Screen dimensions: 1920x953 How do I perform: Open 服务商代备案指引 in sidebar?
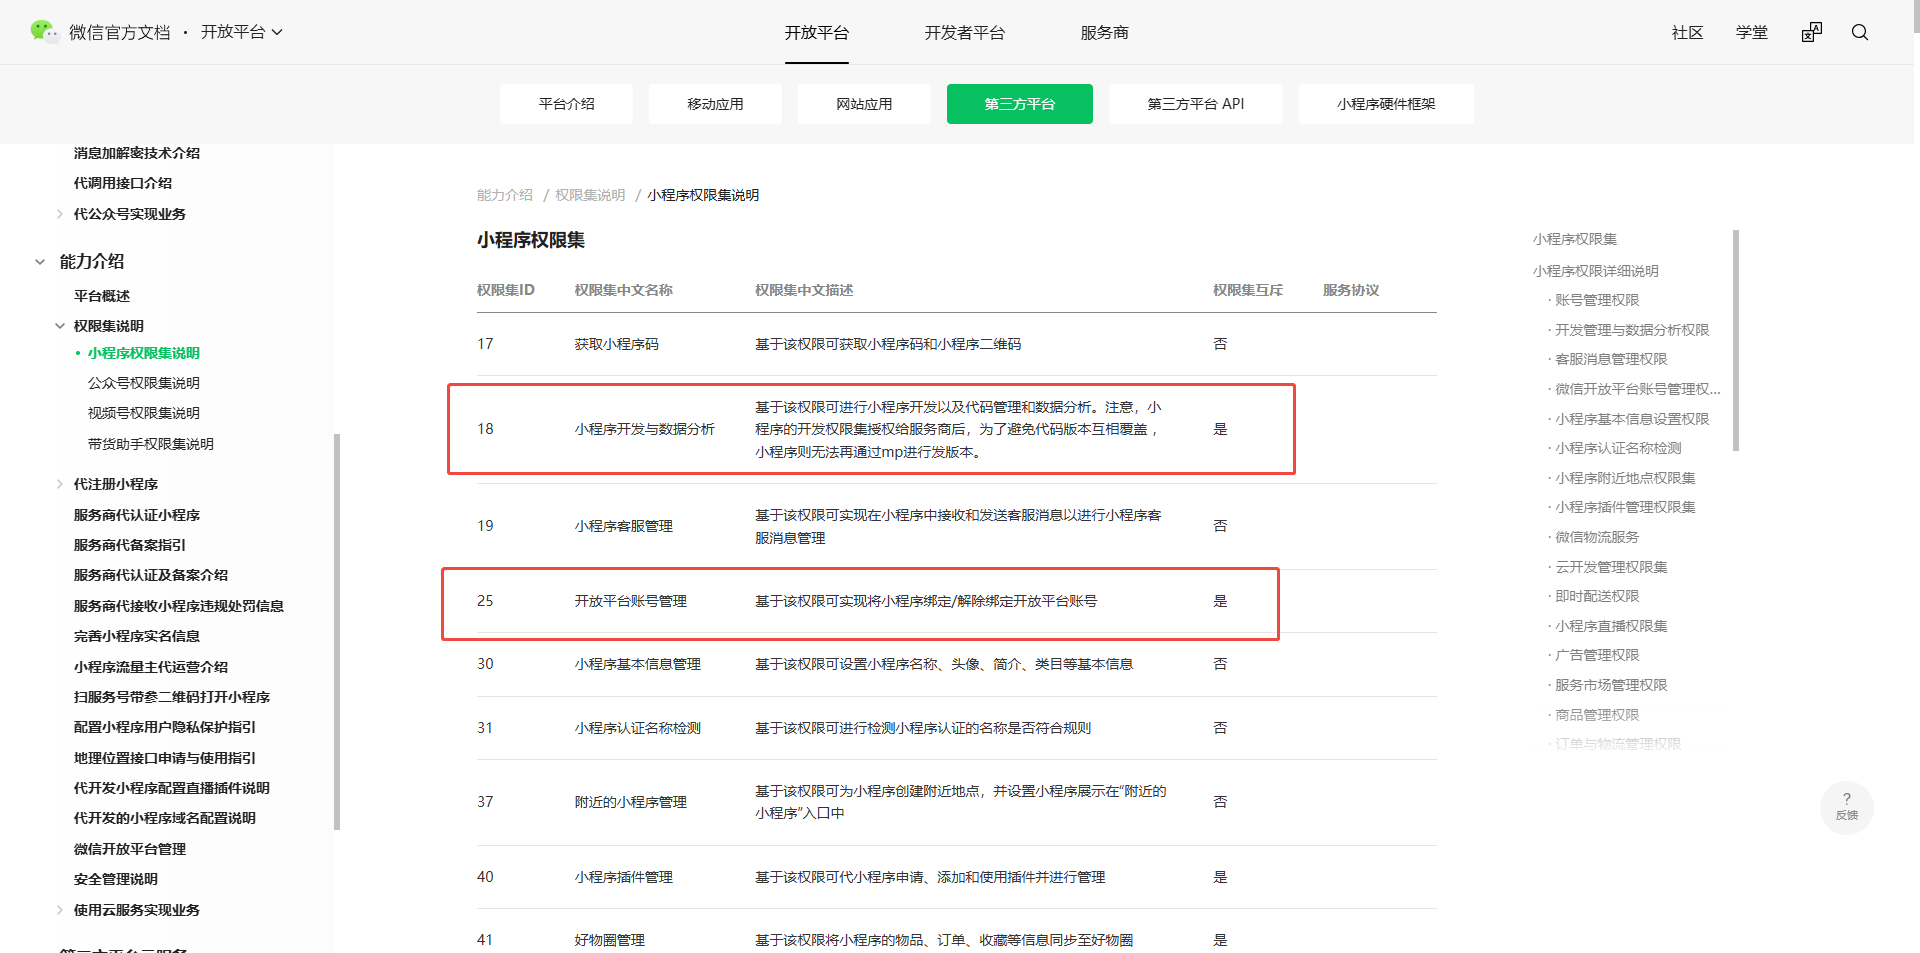[130, 545]
